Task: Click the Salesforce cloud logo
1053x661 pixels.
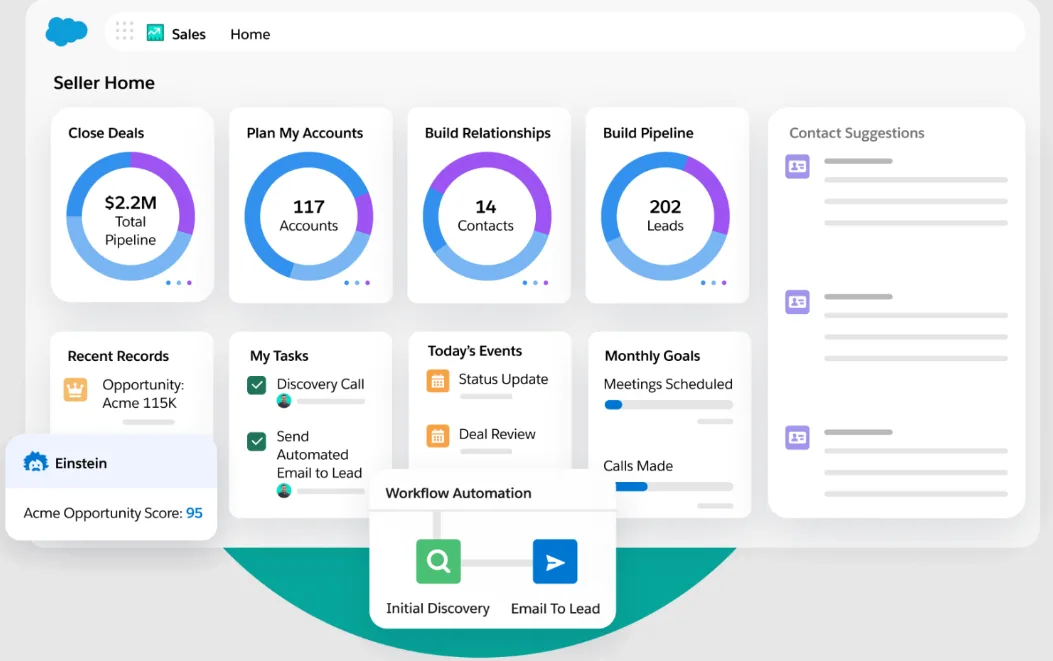Action: (x=65, y=31)
